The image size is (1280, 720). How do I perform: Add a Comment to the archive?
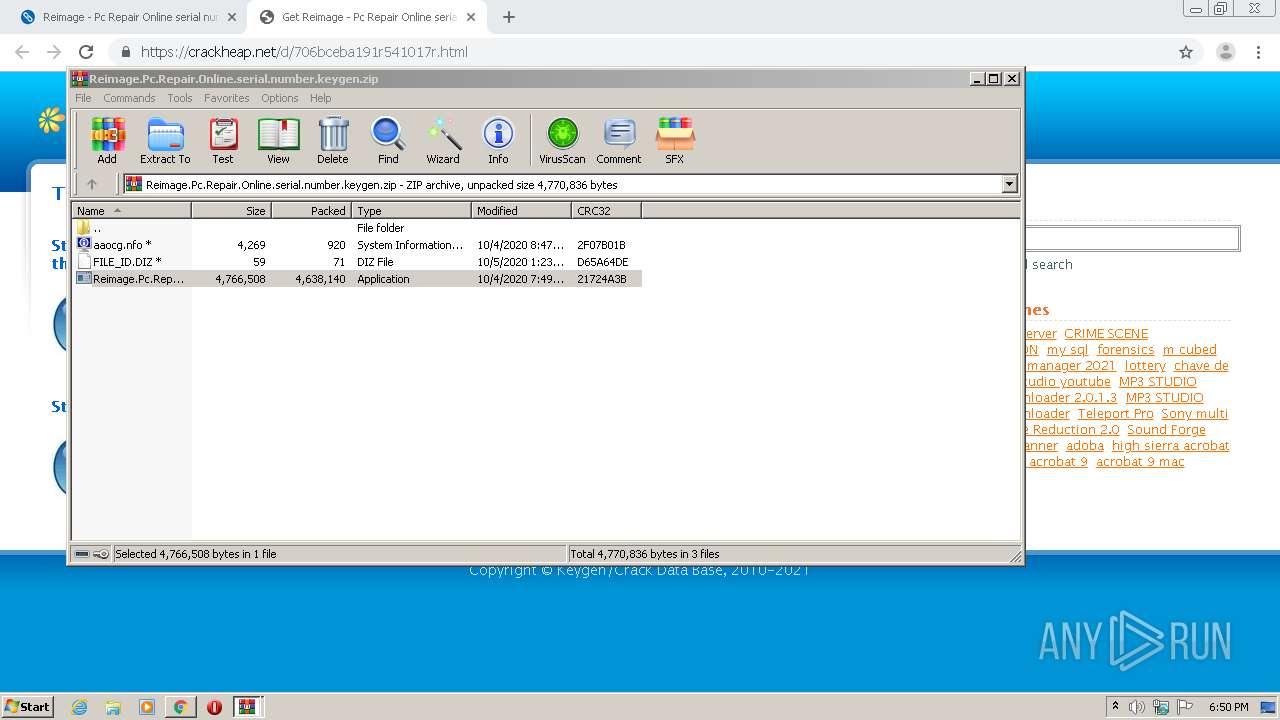[x=619, y=140]
